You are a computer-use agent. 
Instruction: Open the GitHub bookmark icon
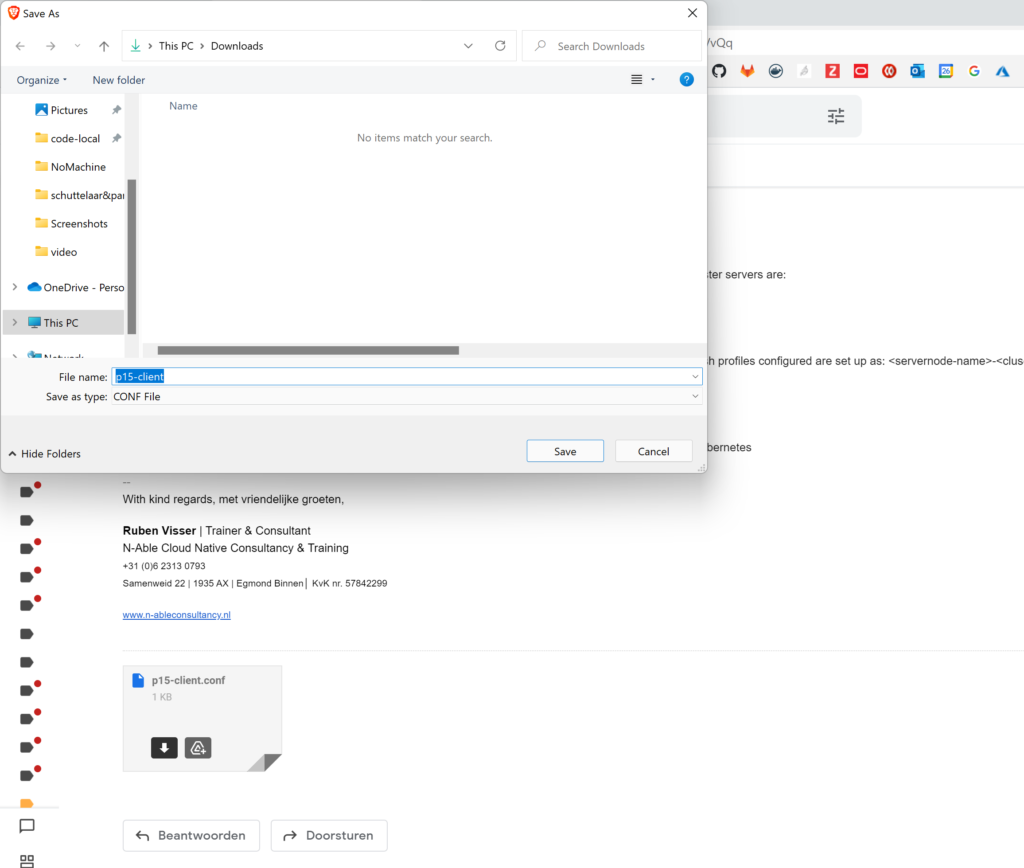coord(718,71)
